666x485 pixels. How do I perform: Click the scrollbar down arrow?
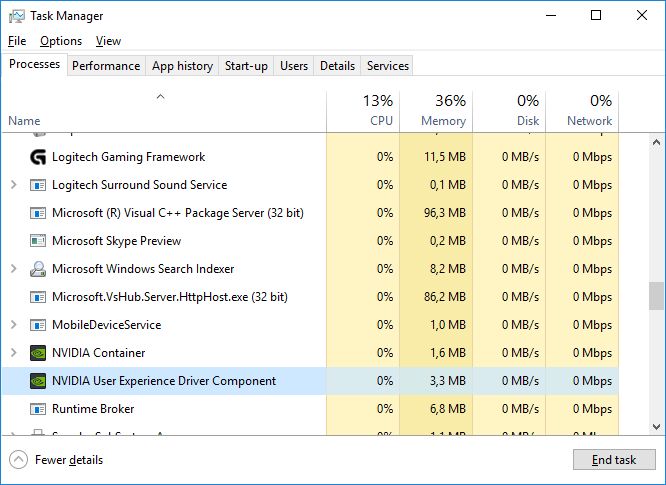(x=656, y=426)
